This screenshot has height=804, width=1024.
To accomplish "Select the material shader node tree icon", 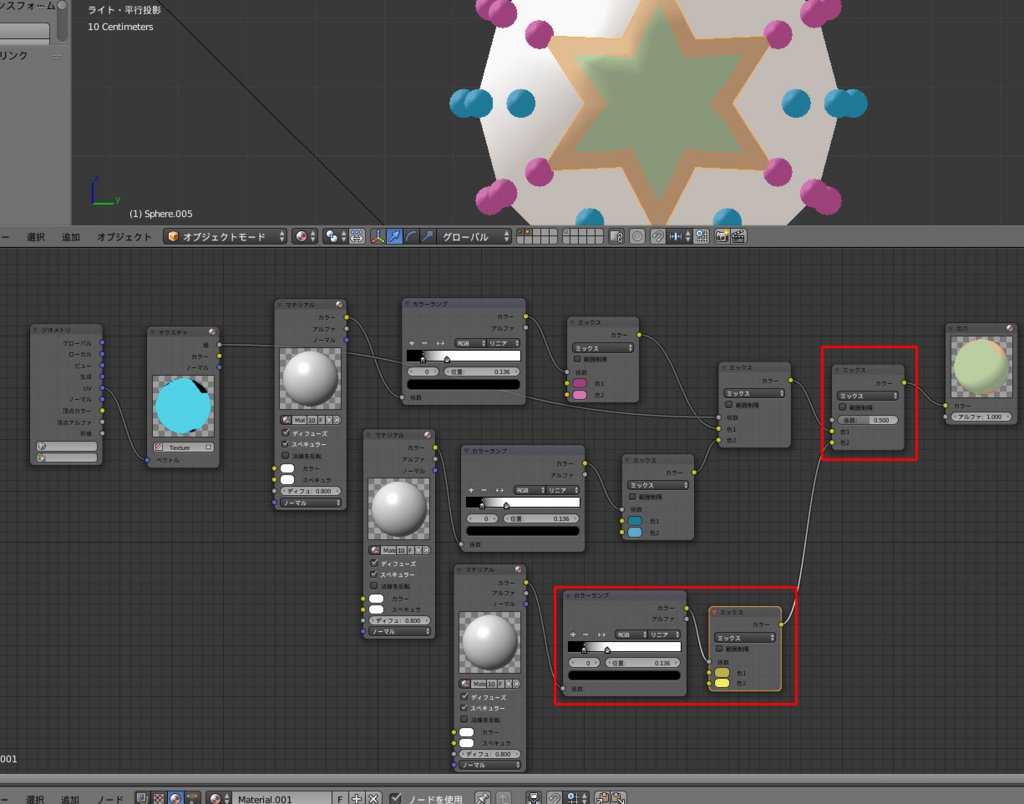I will [175, 798].
